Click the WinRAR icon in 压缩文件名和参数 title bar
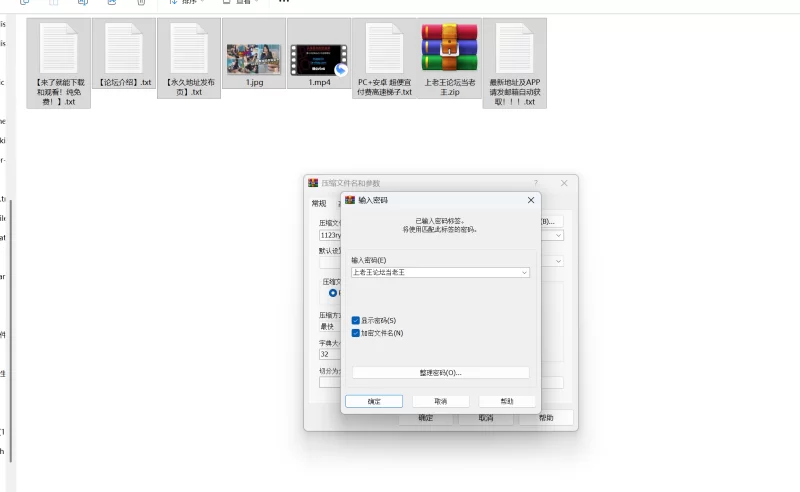Viewport: 800px width, 492px height. click(313, 183)
